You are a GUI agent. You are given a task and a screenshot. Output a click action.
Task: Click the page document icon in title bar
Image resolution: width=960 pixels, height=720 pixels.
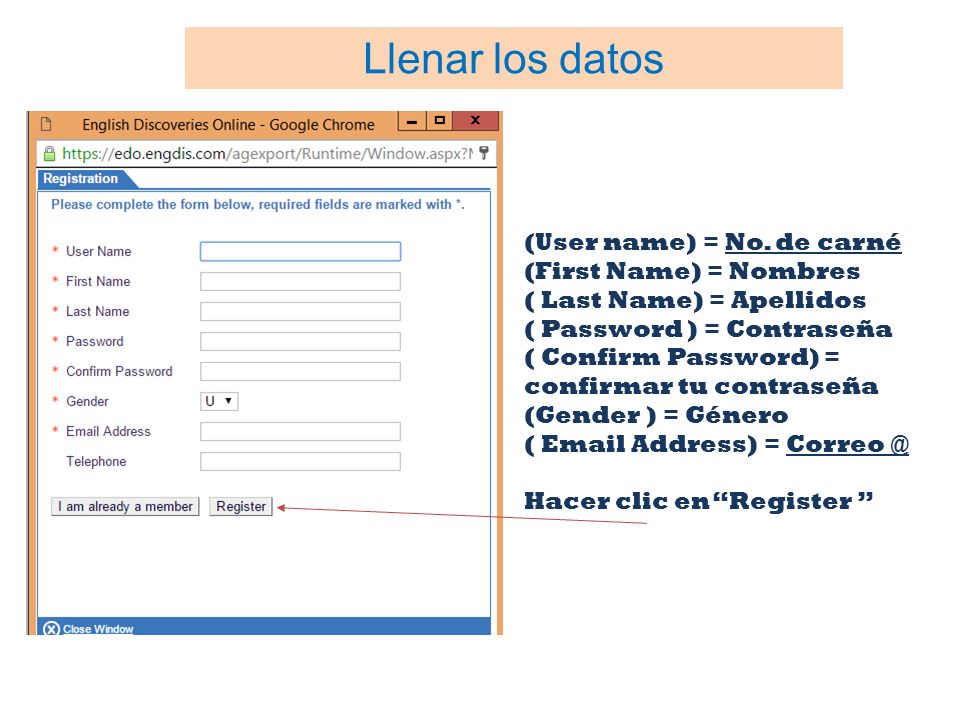click(x=46, y=124)
